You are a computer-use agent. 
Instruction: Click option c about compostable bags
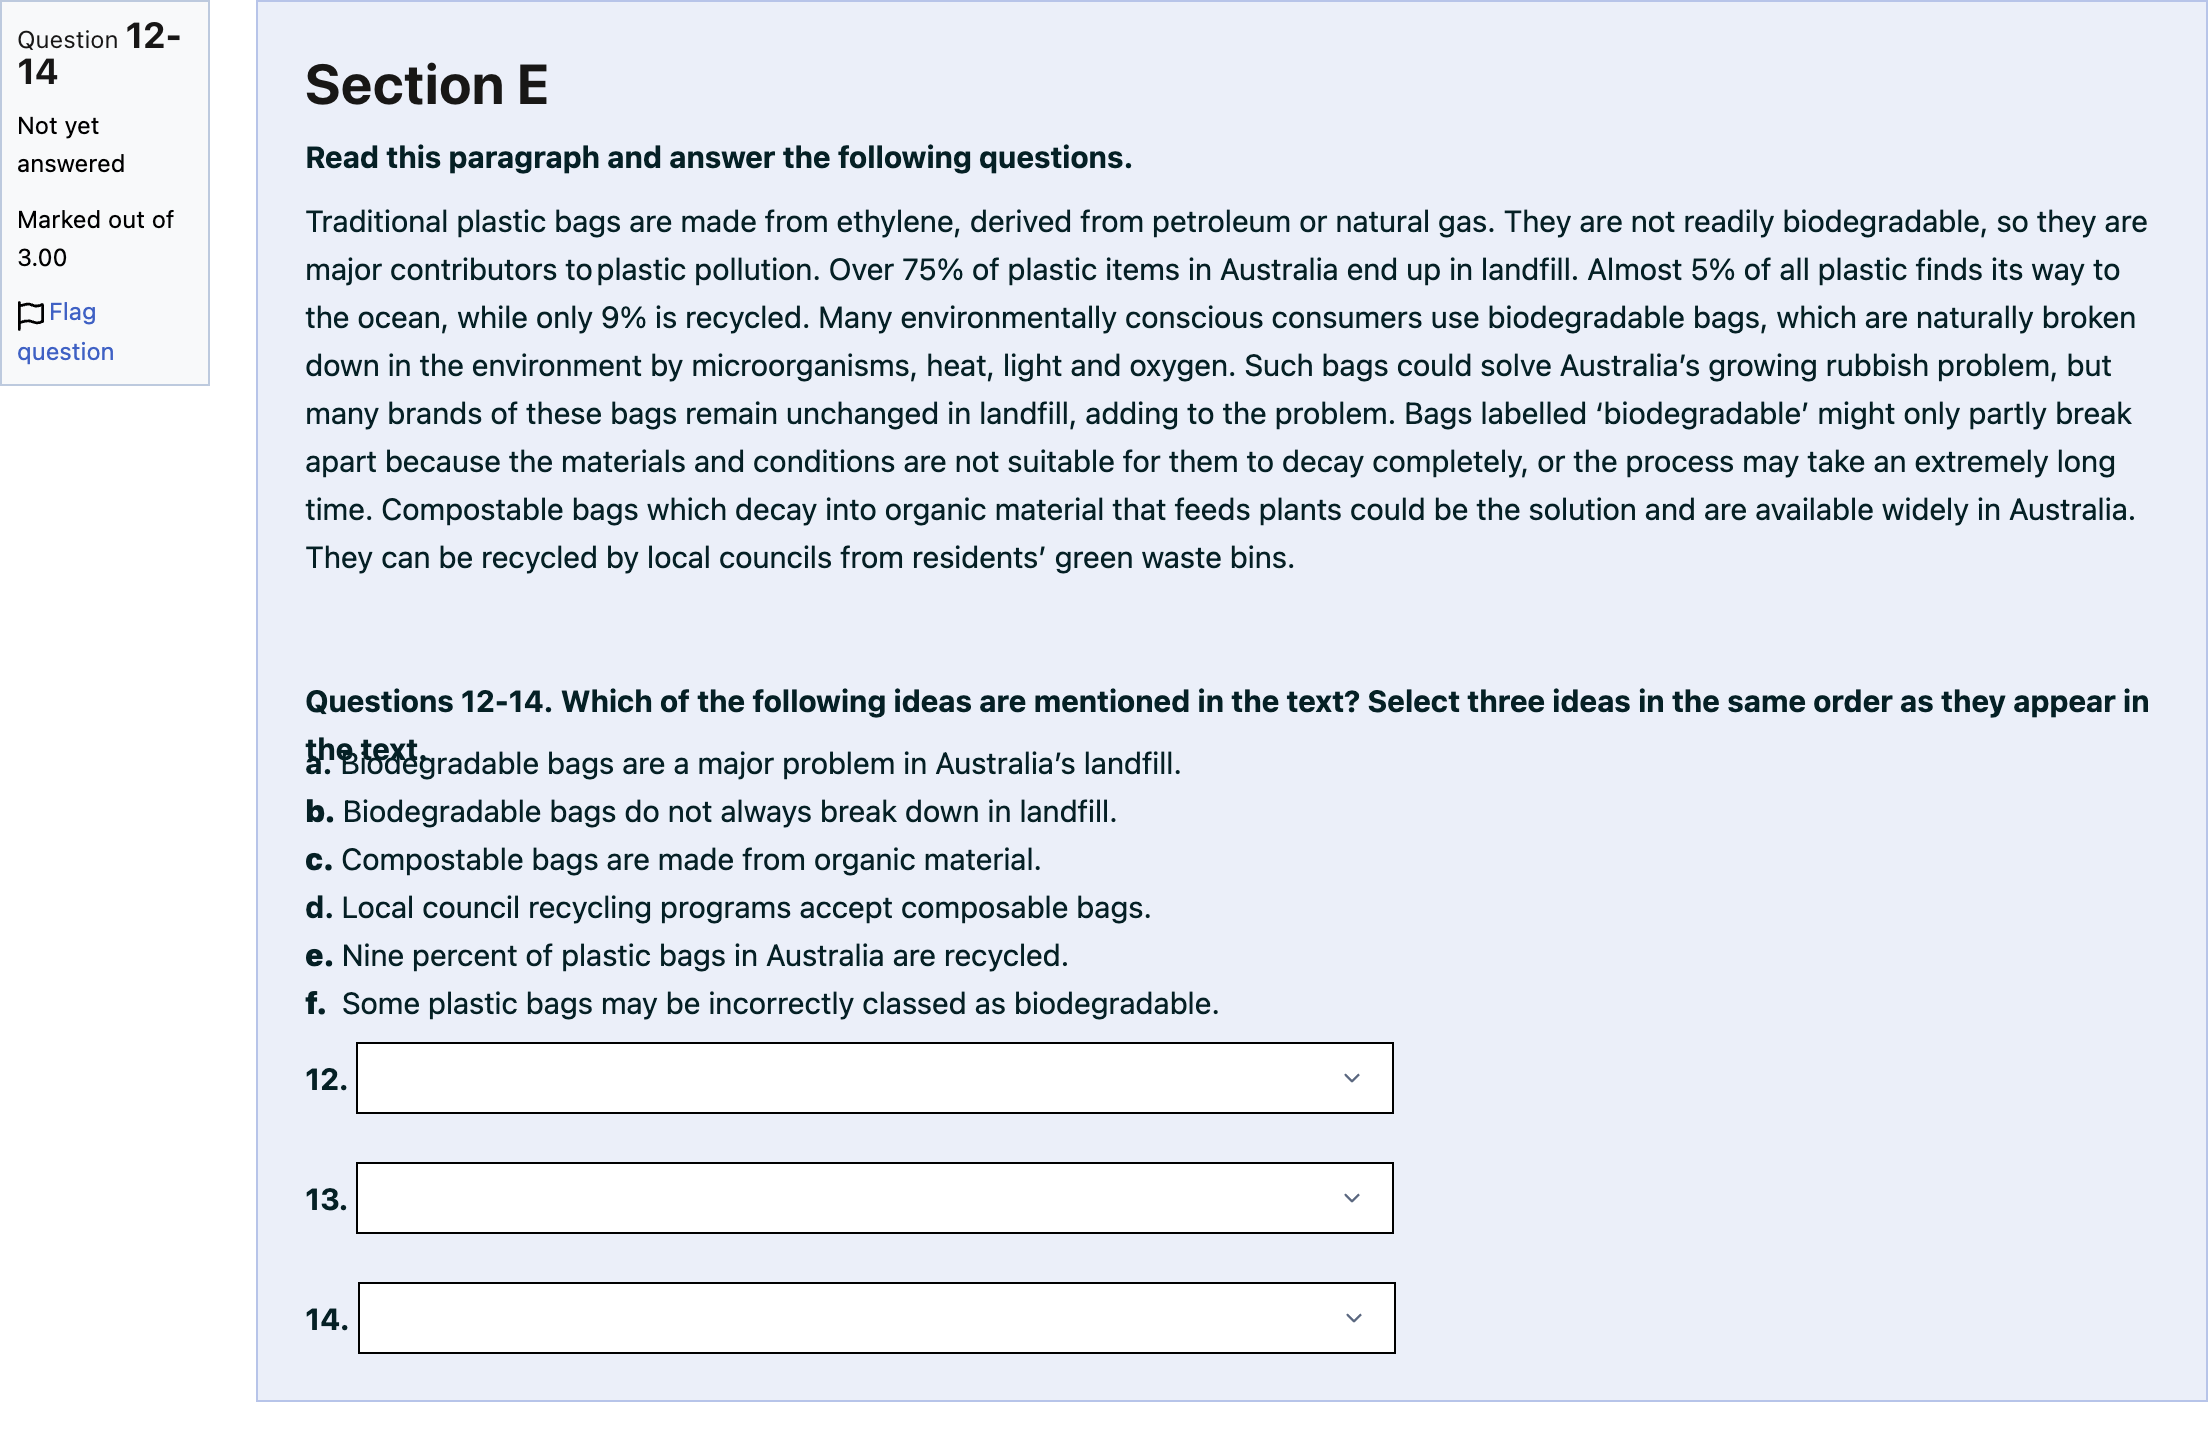673,860
